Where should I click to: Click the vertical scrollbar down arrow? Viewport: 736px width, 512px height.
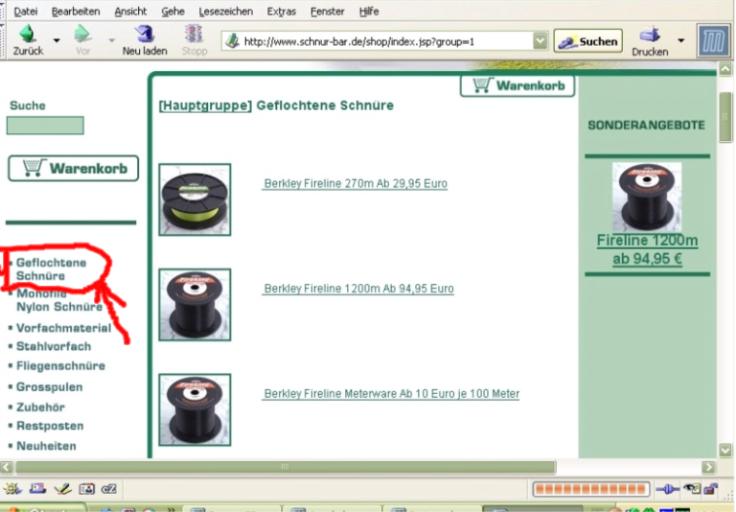coord(725,450)
